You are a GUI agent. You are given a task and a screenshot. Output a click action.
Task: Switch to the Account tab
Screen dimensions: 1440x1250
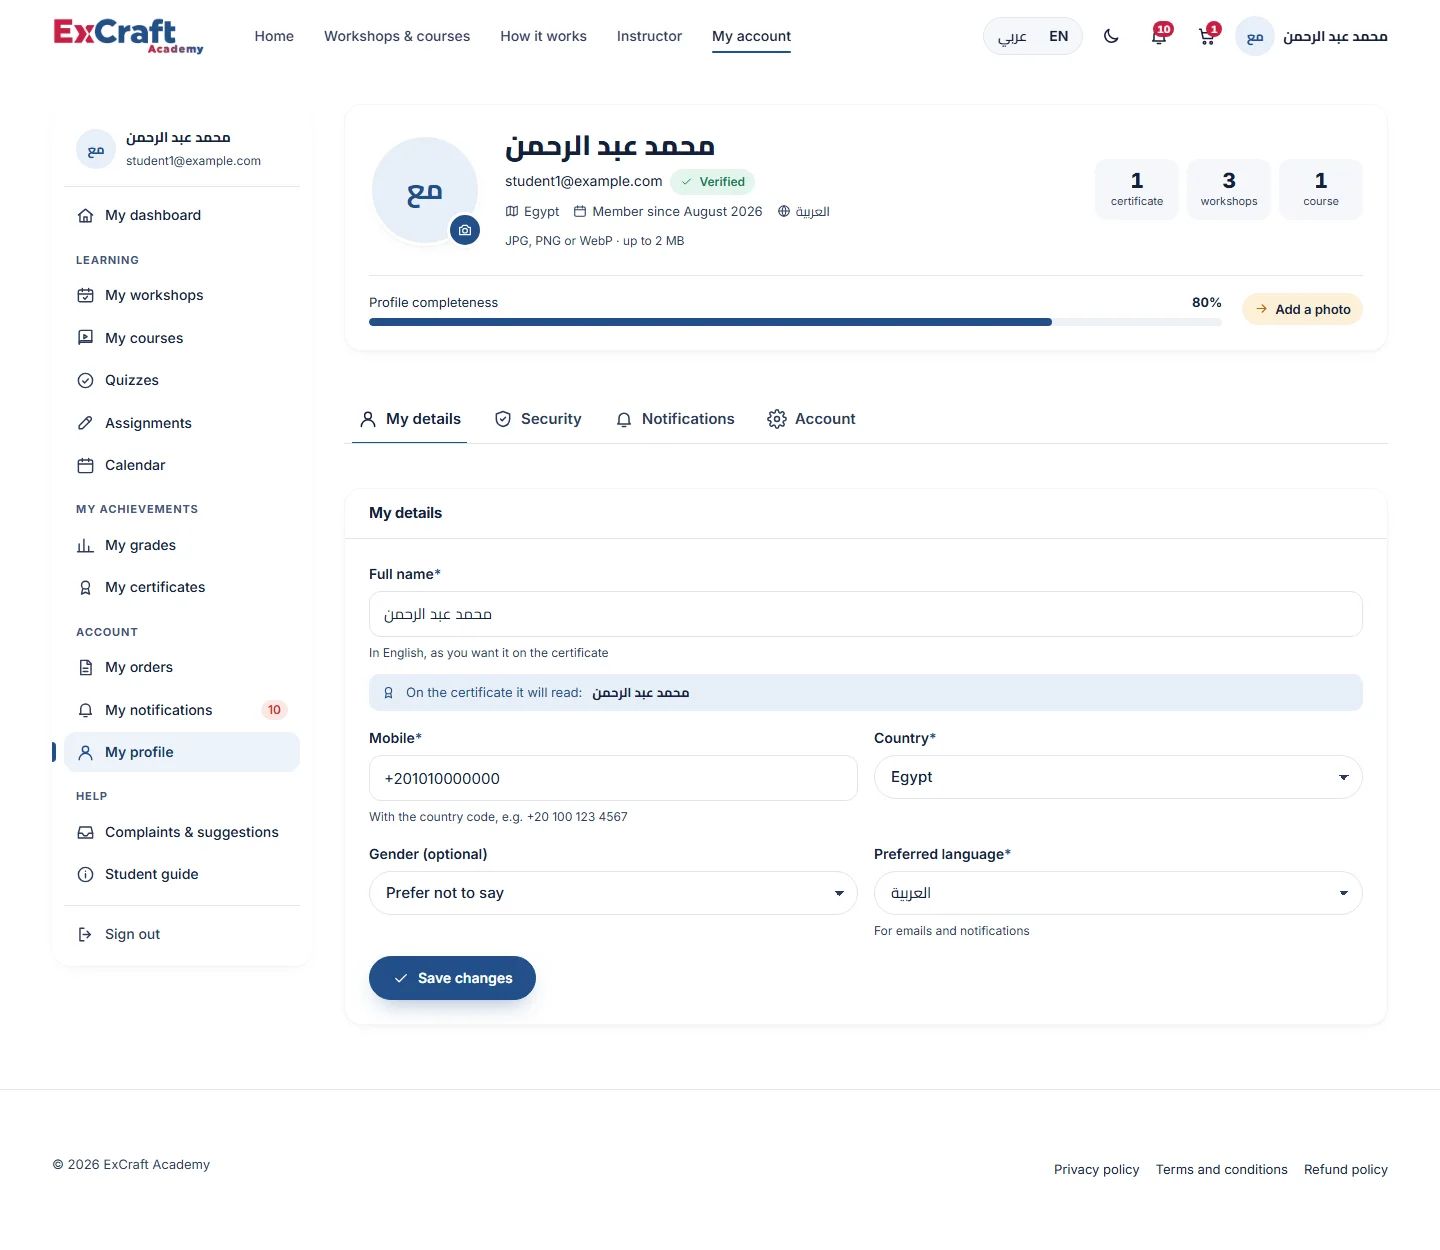[x=811, y=419]
